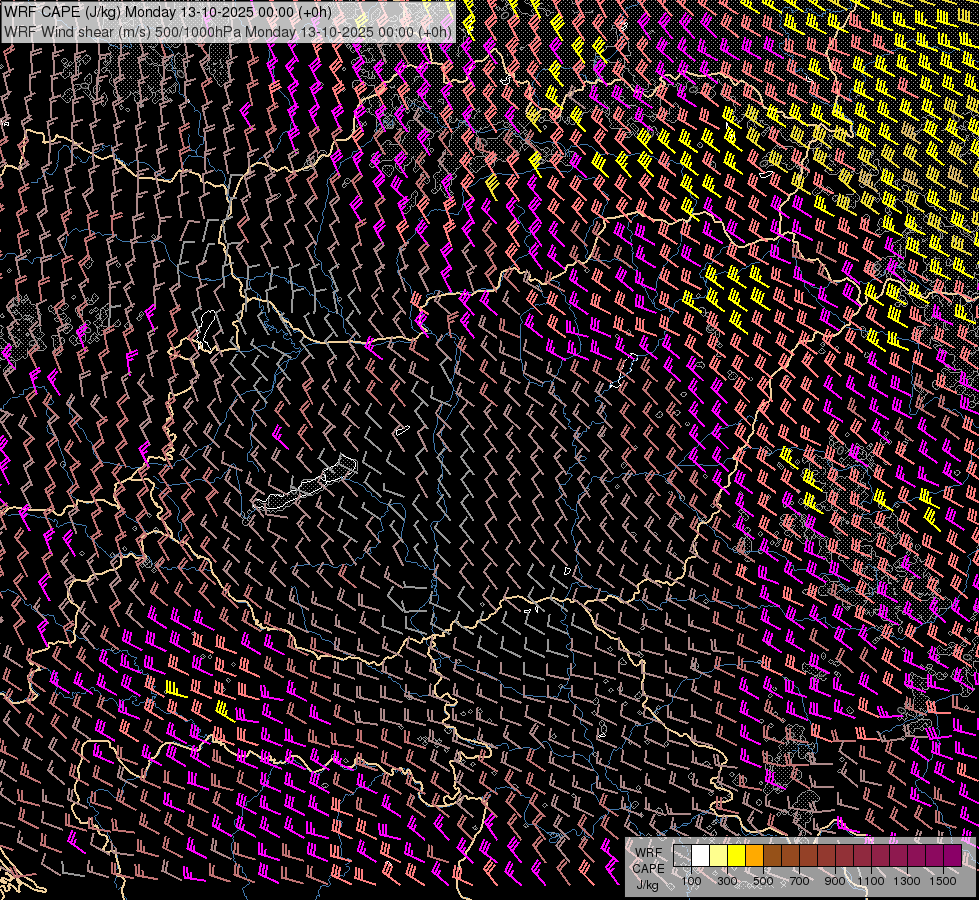Image resolution: width=979 pixels, height=900 pixels.
Task: Click the 1300 legend scale label
Action: (907, 881)
